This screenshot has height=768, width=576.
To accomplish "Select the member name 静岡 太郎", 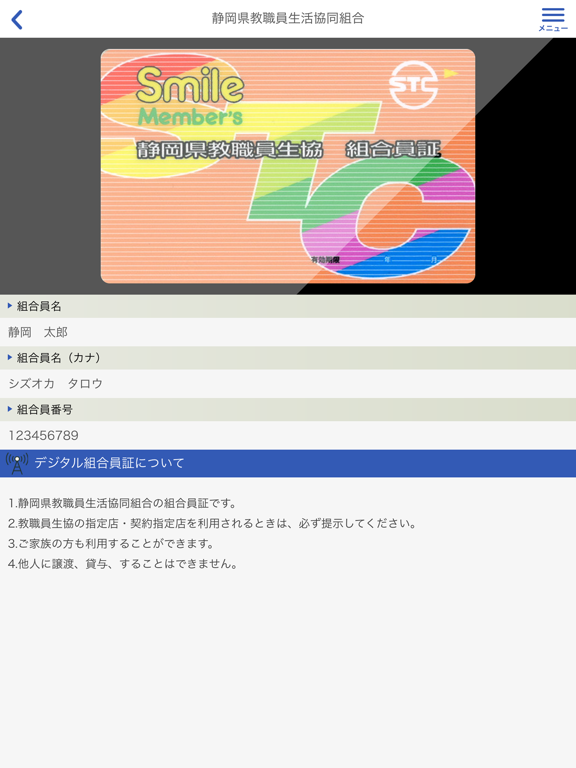I will pyautogui.click(x=38, y=333).
